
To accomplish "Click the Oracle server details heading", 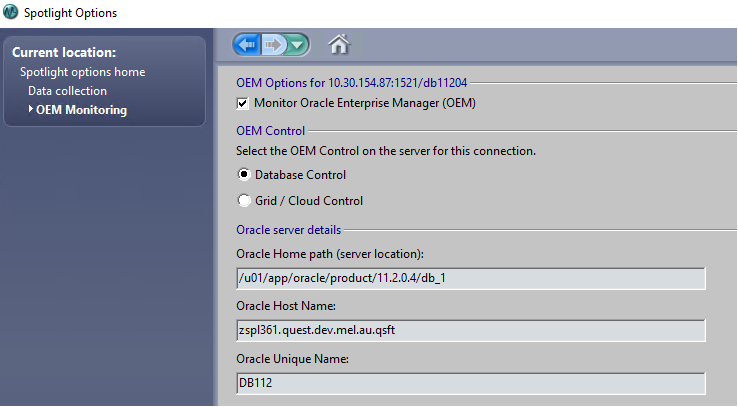I will (x=289, y=230).
